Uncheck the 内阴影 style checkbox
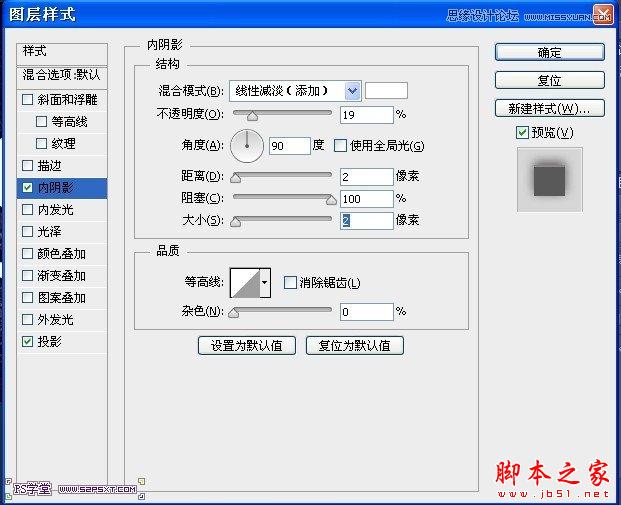The width and height of the screenshot is (621, 505). click(x=27, y=187)
